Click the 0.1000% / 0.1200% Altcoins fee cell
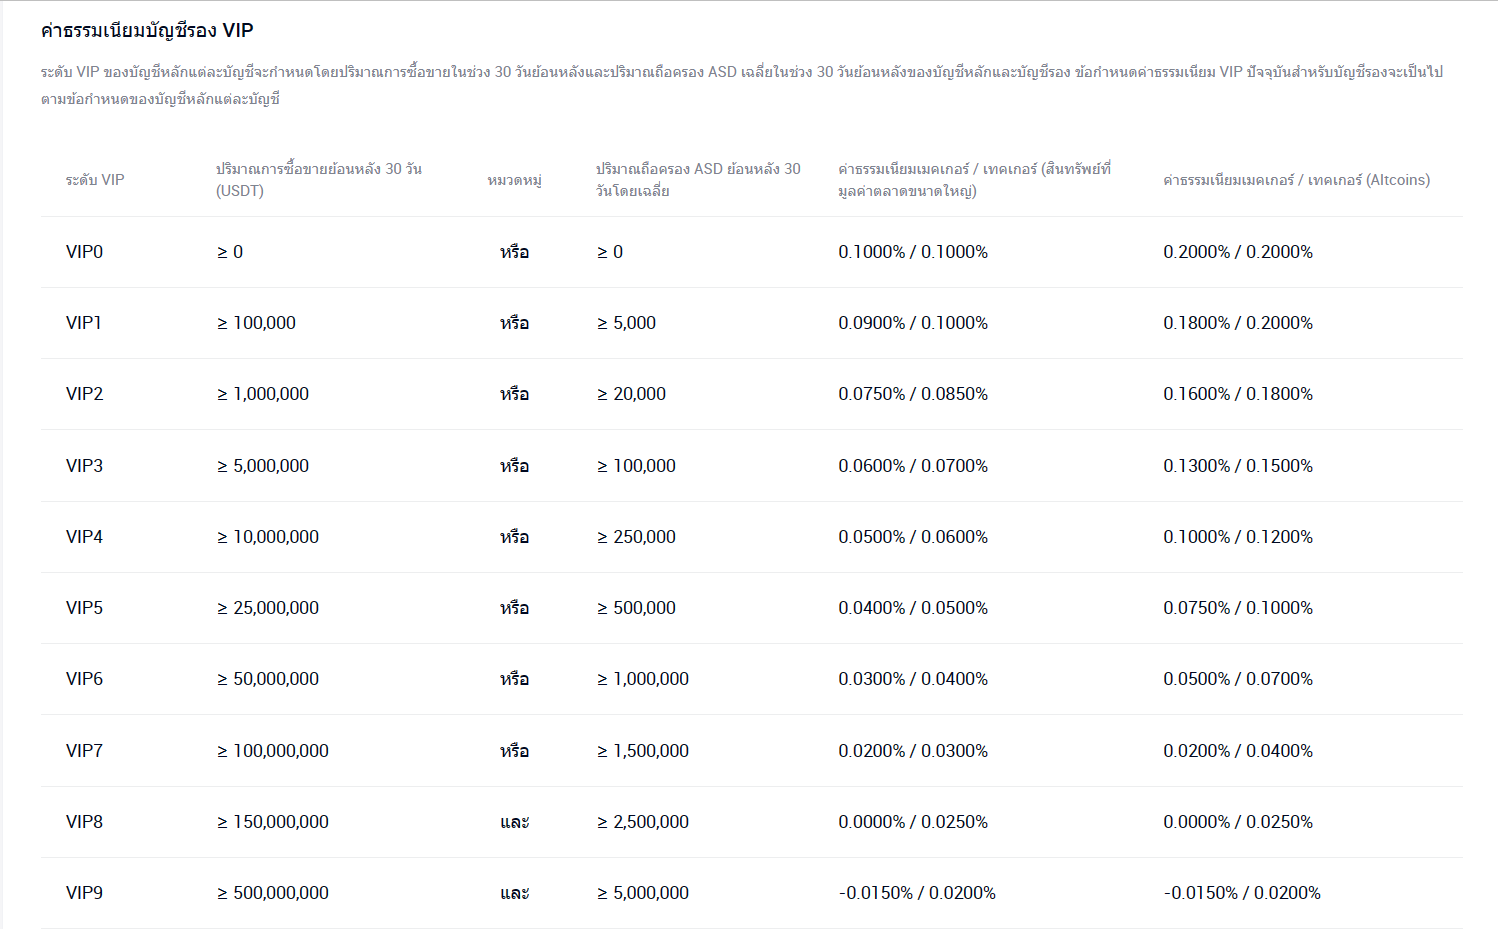The width and height of the screenshot is (1498, 929). 1238,537
